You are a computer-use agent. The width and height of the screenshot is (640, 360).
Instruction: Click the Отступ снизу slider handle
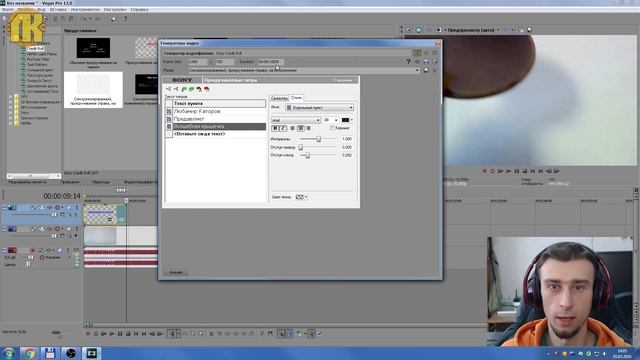click(x=308, y=156)
